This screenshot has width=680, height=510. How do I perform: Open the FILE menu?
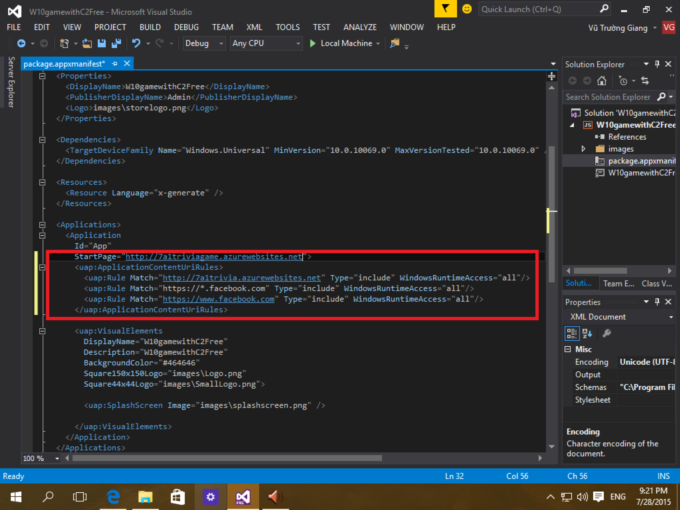point(13,27)
